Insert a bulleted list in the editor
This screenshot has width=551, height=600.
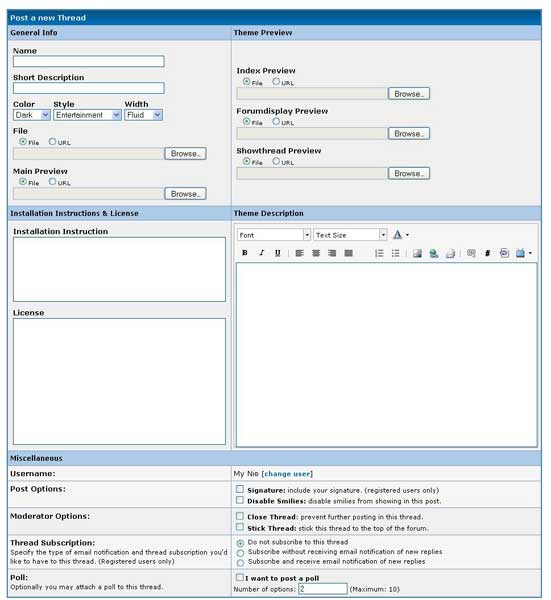395,253
